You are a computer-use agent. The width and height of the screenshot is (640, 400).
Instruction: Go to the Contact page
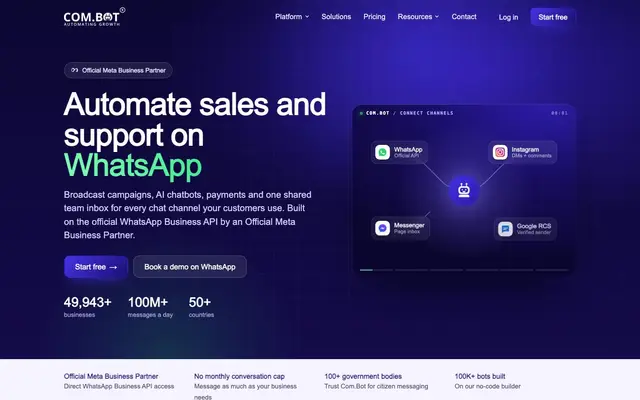point(464,17)
